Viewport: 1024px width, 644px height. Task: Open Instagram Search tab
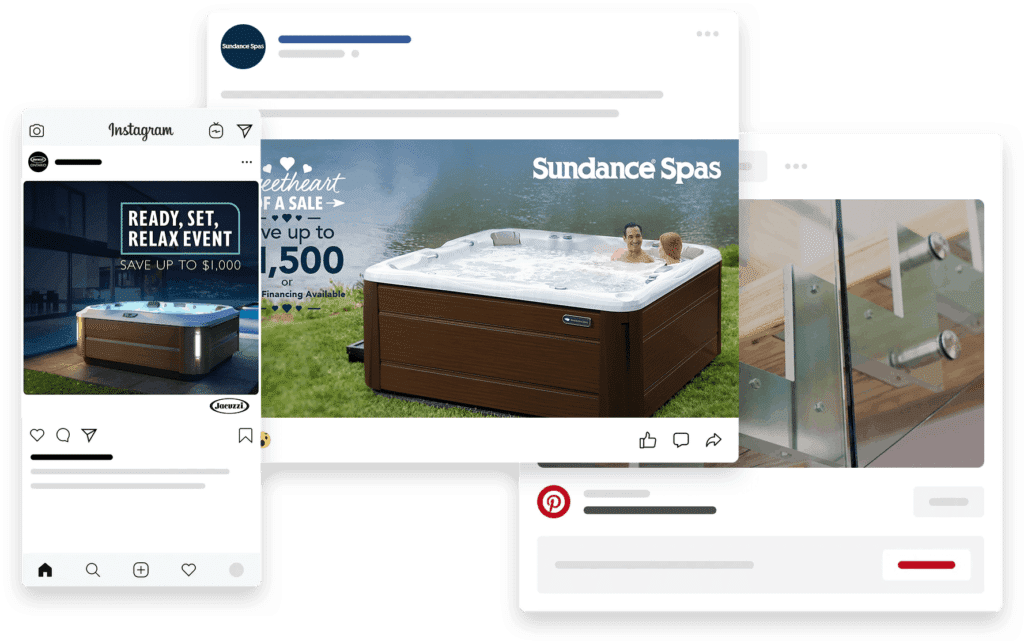[93, 570]
